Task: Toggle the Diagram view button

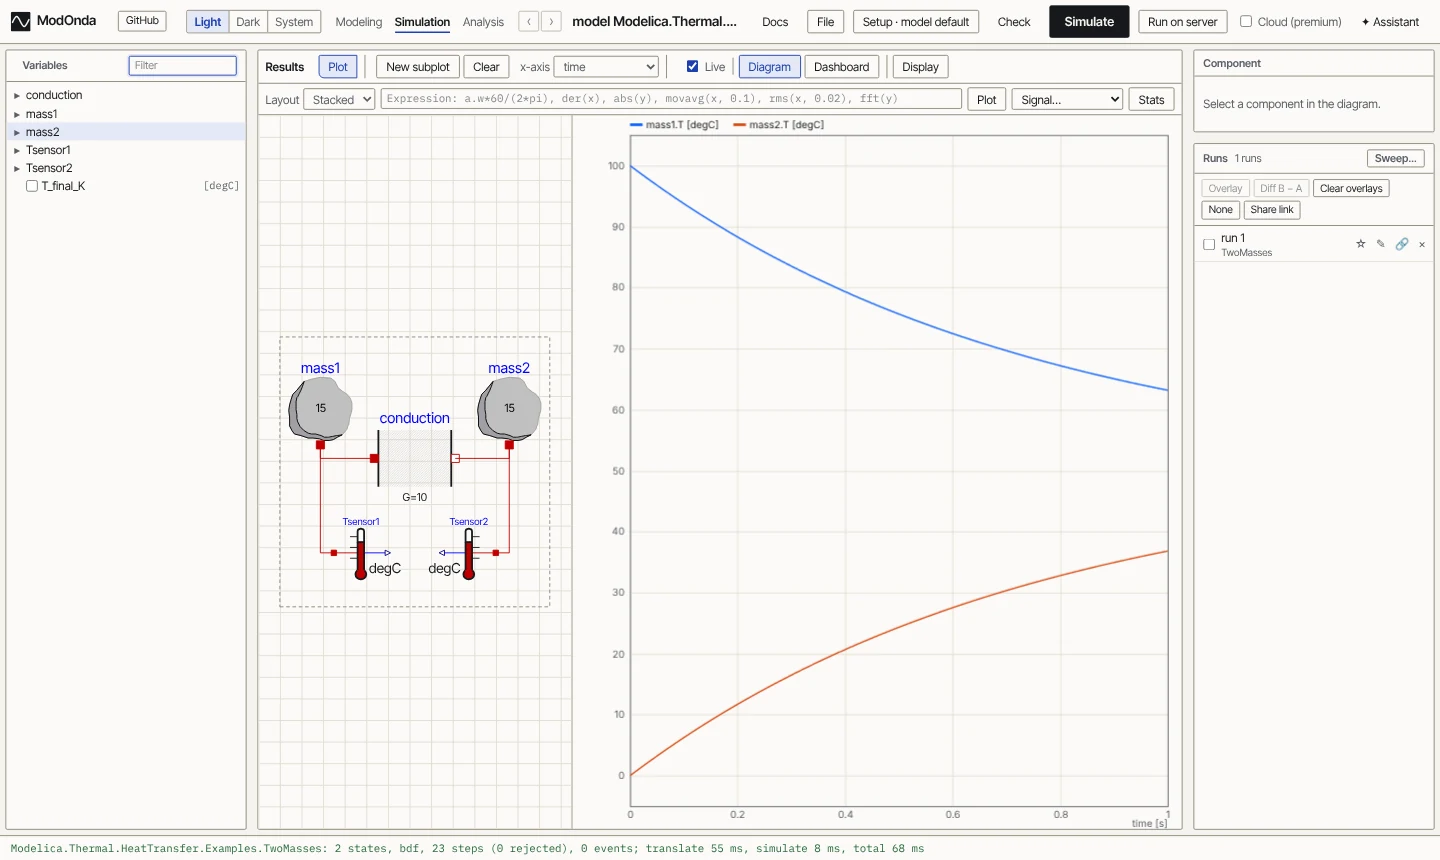Action: point(769,67)
